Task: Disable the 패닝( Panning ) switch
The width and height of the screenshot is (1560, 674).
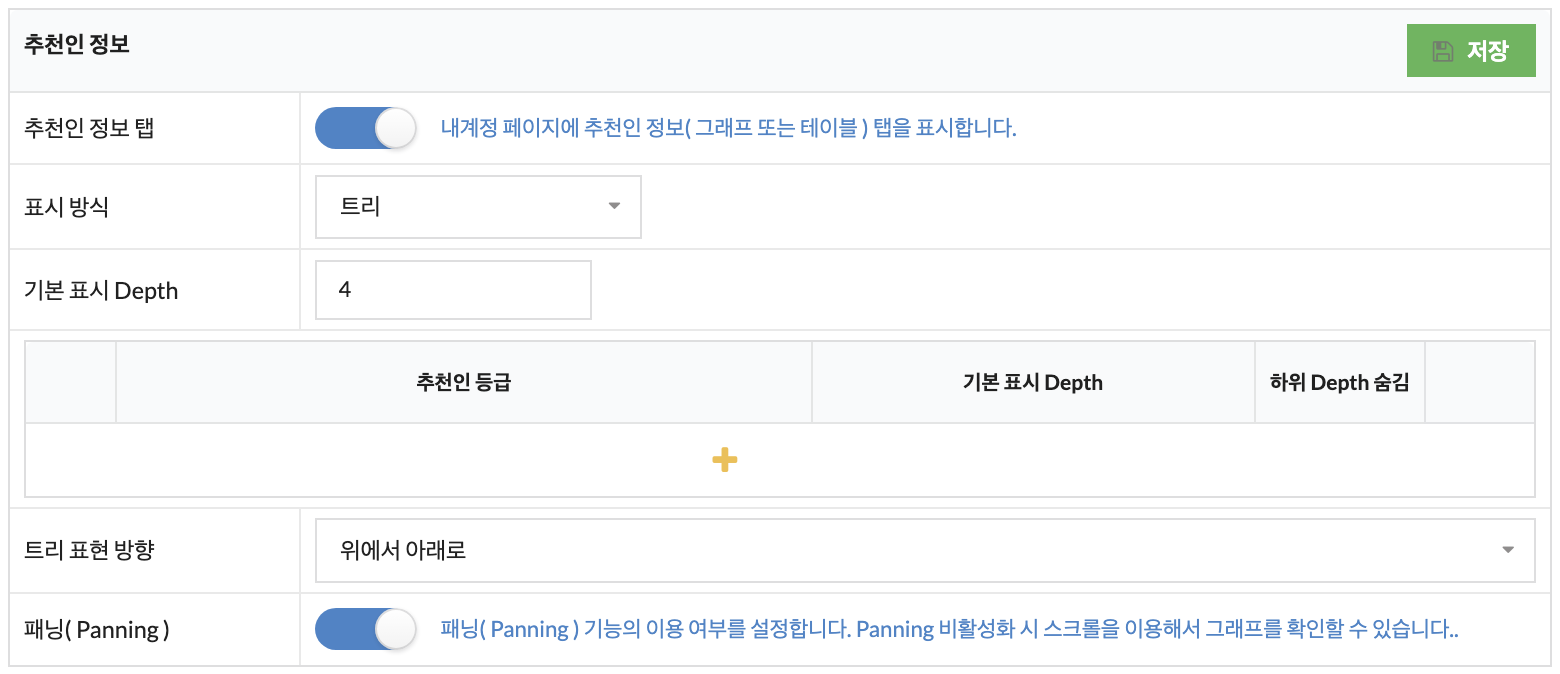Action: pos(365,629)
